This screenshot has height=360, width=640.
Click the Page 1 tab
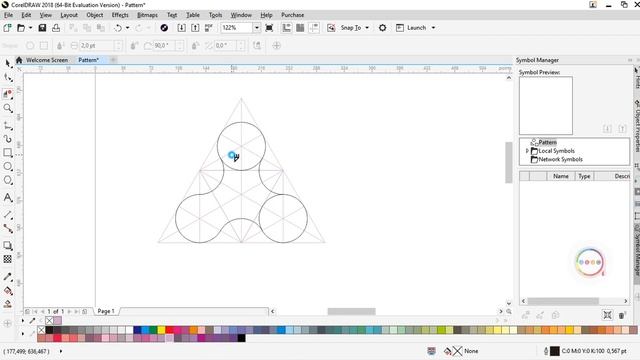click(106, 311)
